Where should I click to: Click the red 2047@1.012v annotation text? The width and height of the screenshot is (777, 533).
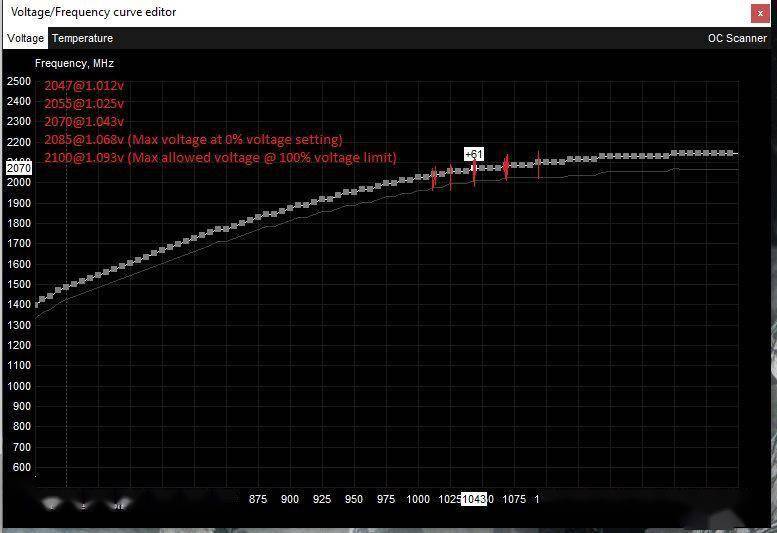(x=84, y=86)
